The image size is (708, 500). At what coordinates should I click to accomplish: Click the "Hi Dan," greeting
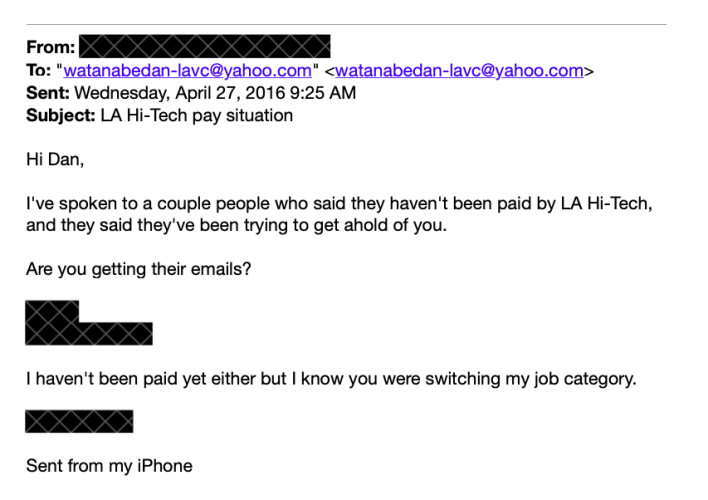click(x=53, y=159)
